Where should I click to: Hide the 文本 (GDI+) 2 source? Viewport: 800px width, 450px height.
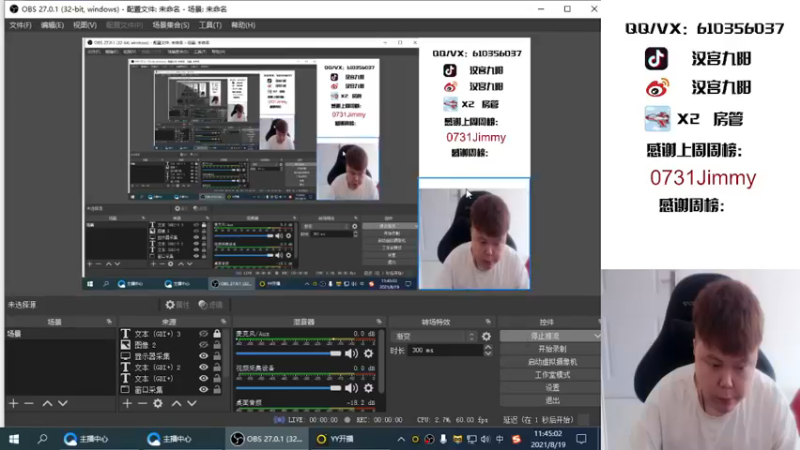tap(204, 367)
